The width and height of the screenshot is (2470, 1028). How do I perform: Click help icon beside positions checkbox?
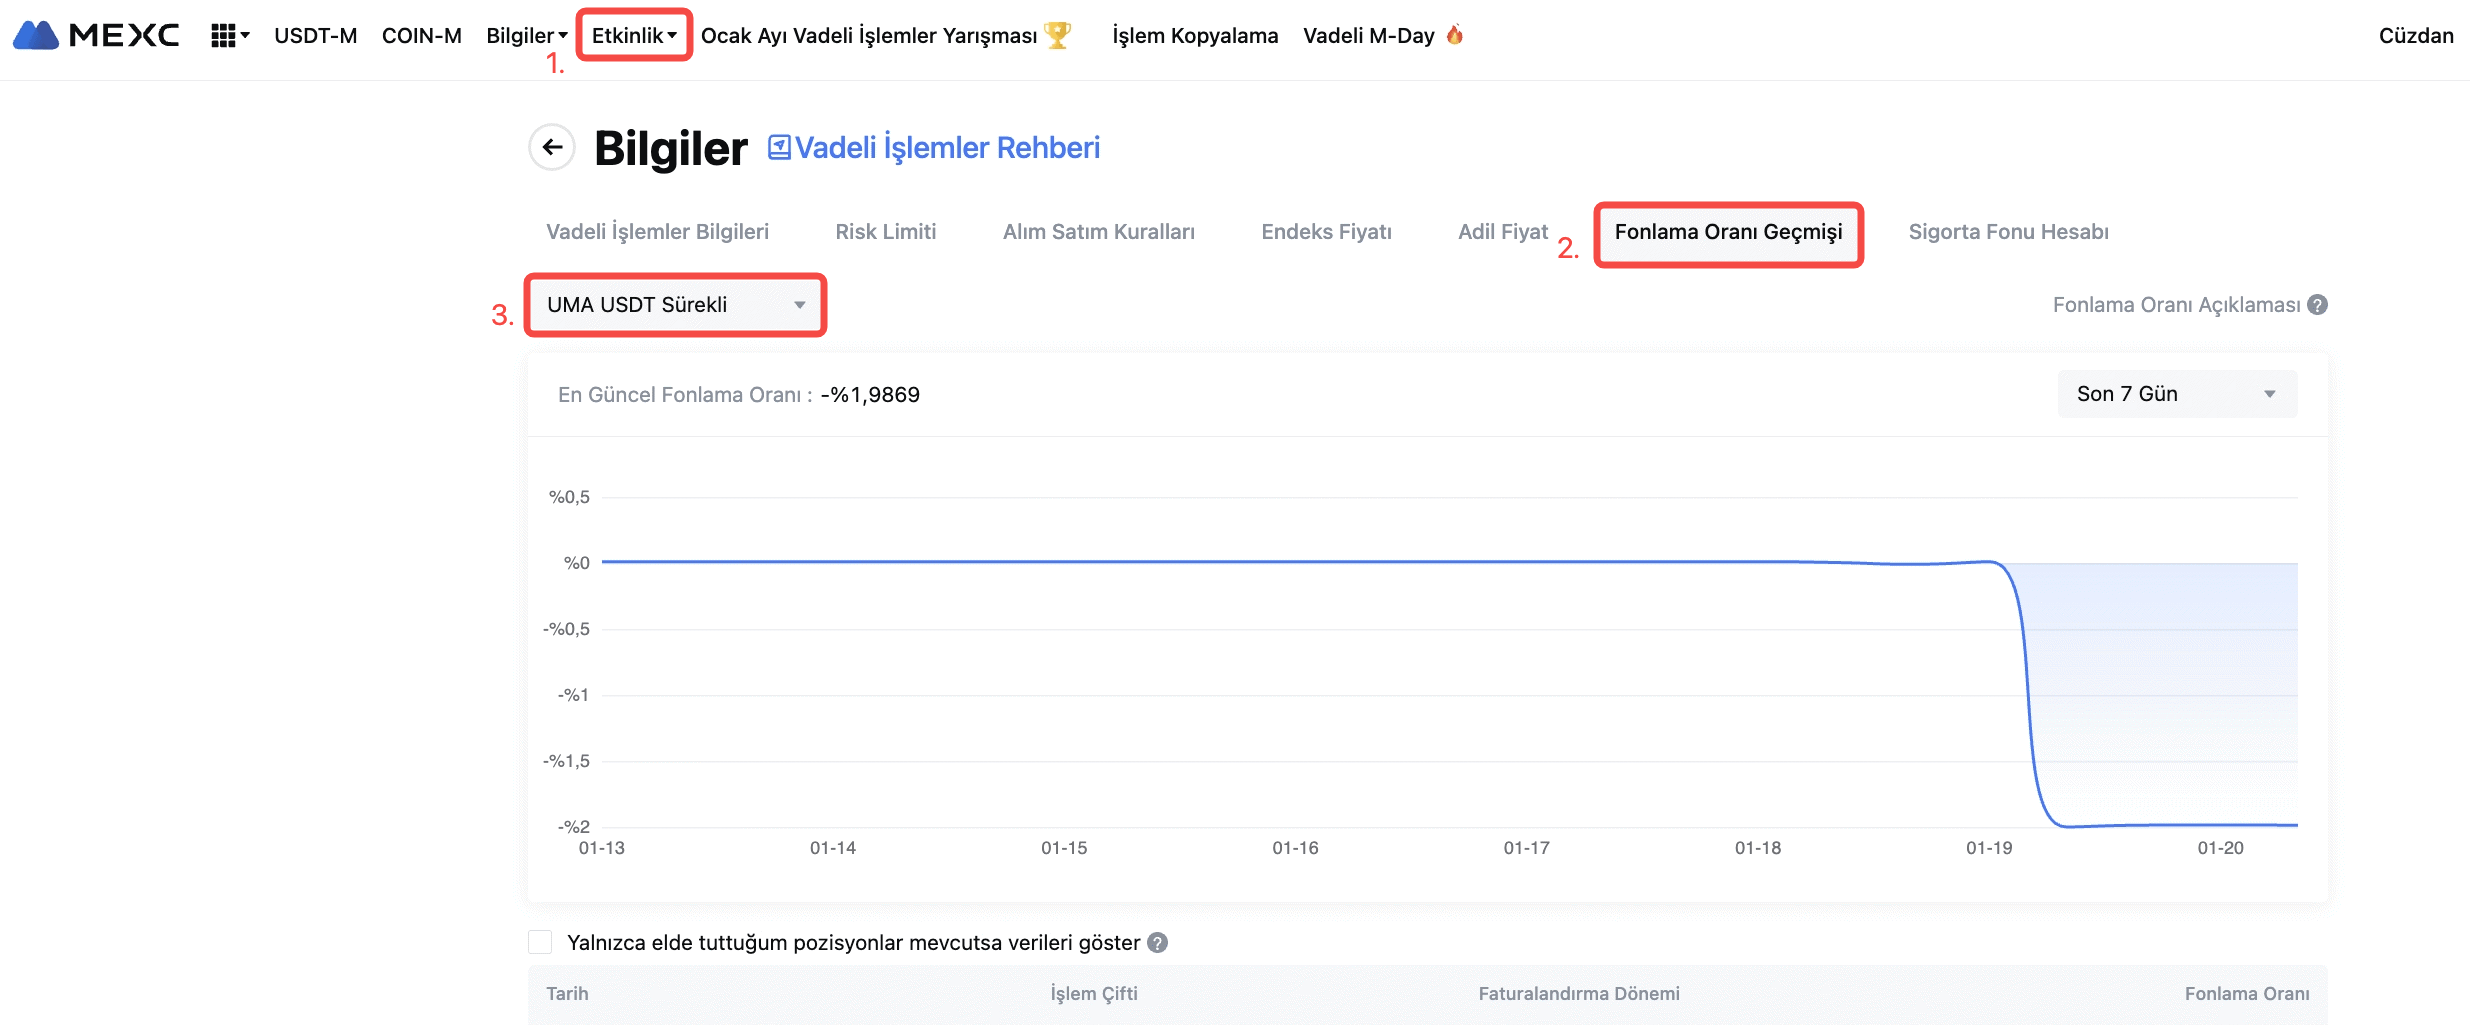[1158, 943]
